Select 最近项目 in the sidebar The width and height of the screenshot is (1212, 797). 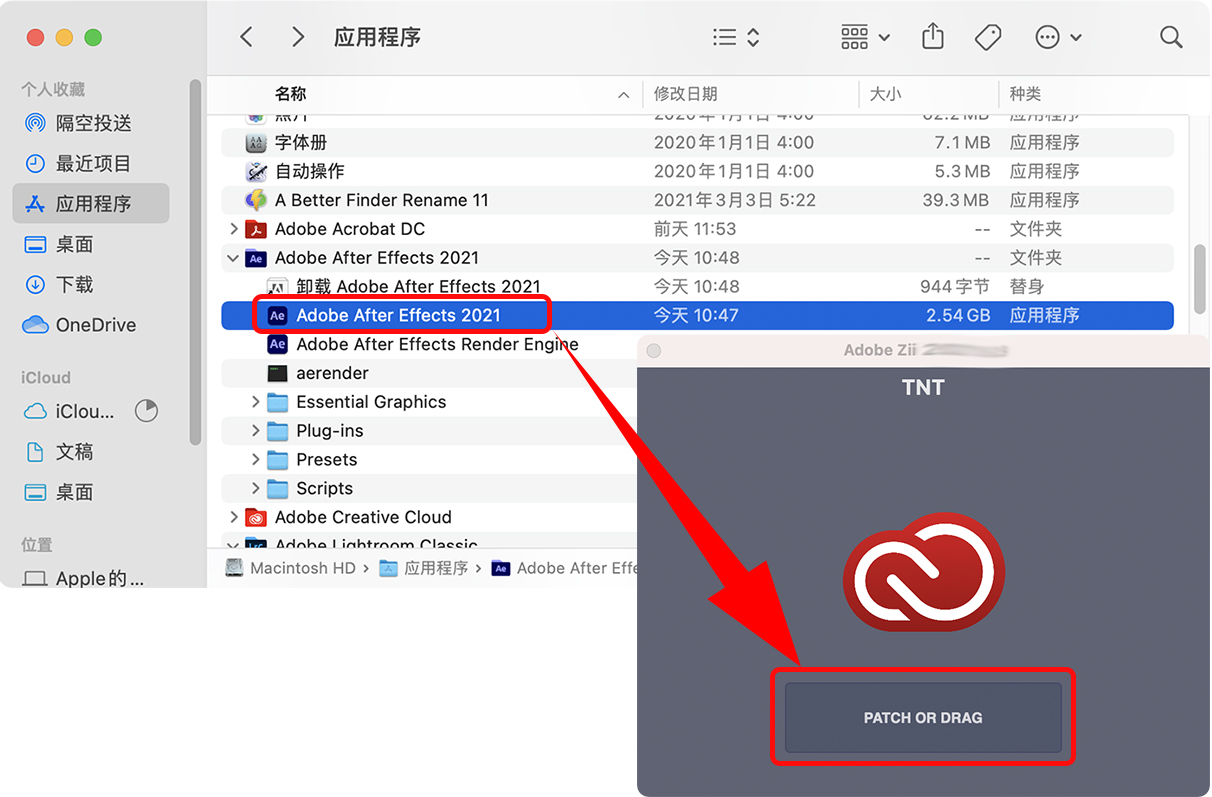click(91, 163)
